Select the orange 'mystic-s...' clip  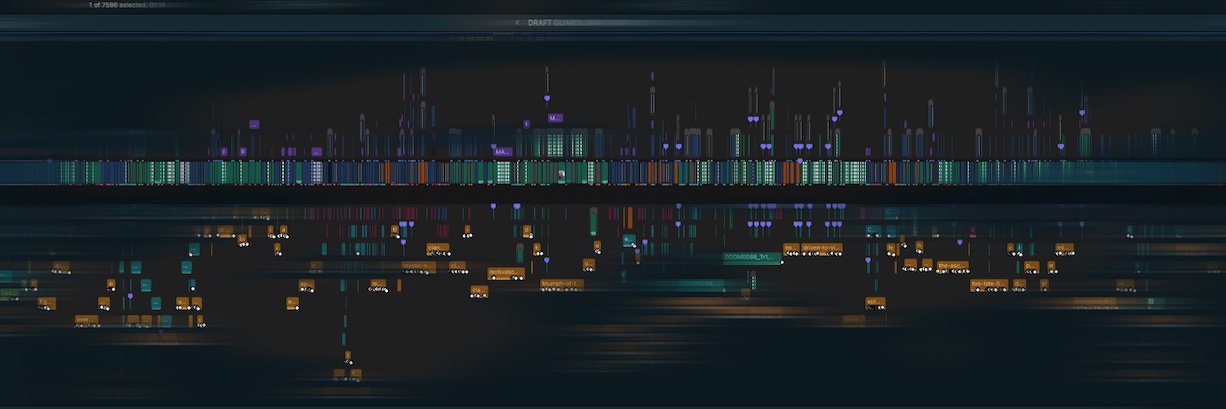coord(418,266)
